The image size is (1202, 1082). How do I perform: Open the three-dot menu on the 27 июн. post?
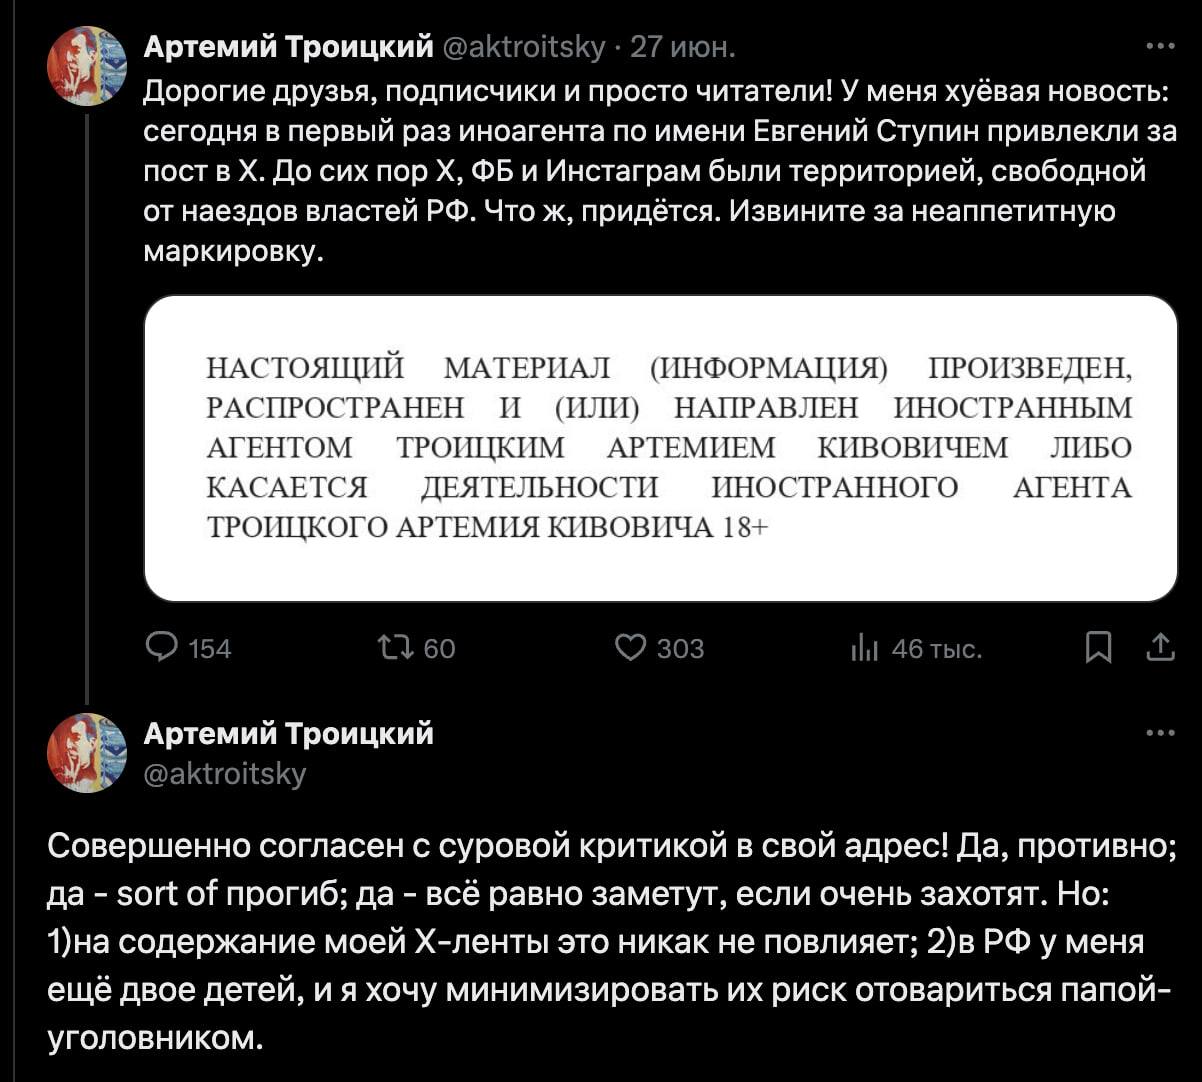(1160, 45)
